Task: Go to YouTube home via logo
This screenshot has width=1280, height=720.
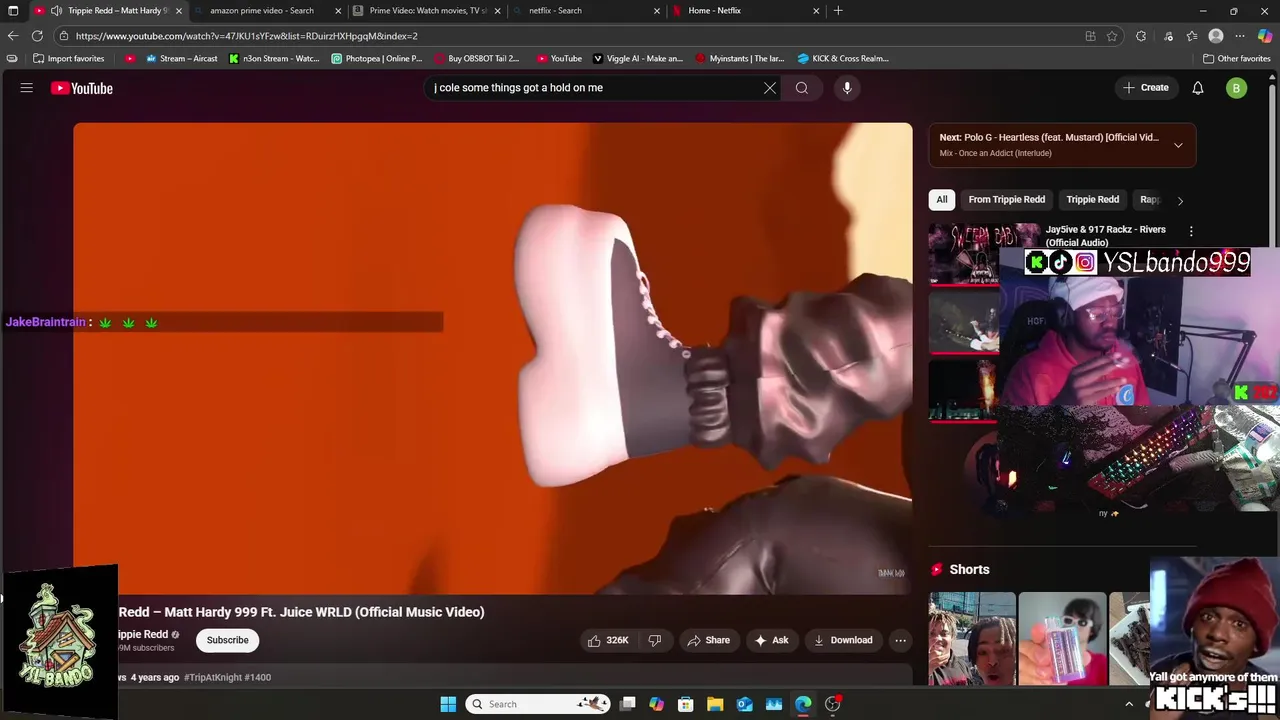Action: click(x=82, y=88)
